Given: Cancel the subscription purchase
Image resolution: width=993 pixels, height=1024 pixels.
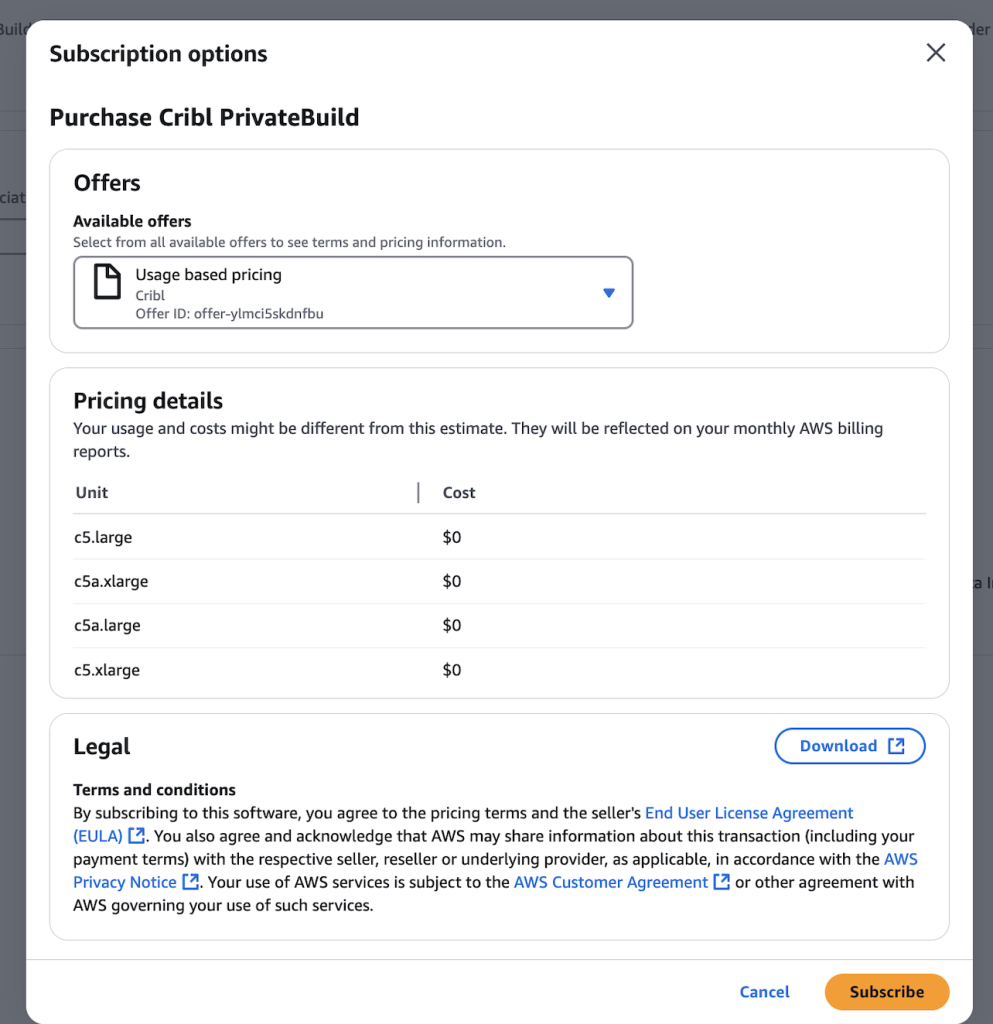Looking at the screenshot, I should click(x=764, y=992).
